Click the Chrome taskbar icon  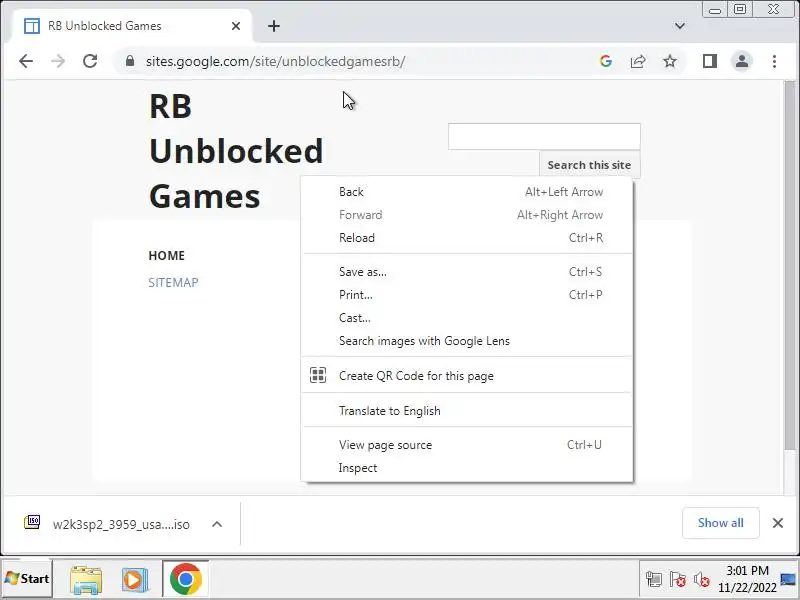tap(186, 579)
